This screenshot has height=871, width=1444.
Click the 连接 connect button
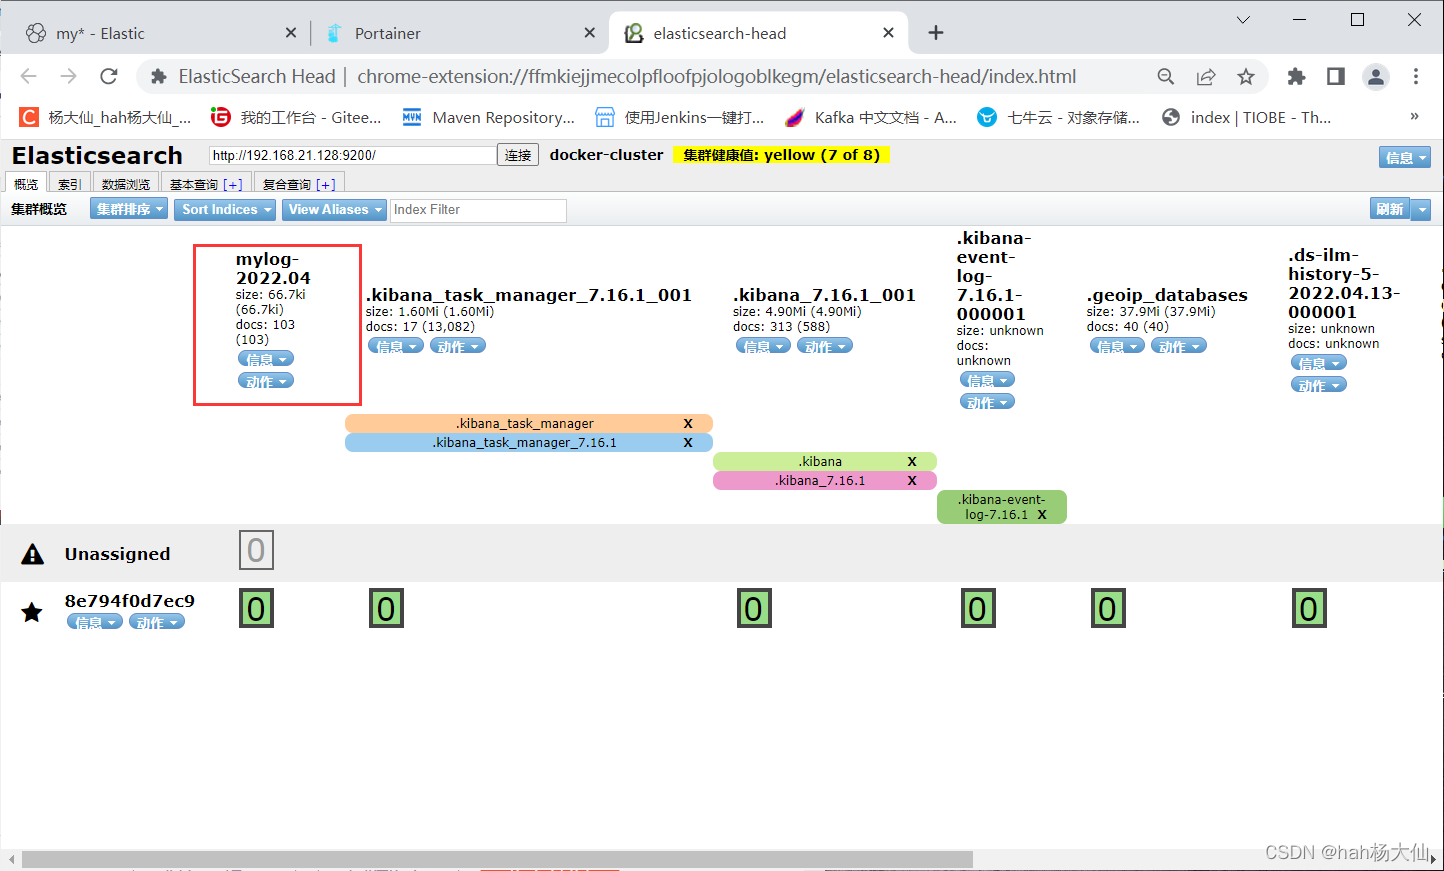click(518, 155)
